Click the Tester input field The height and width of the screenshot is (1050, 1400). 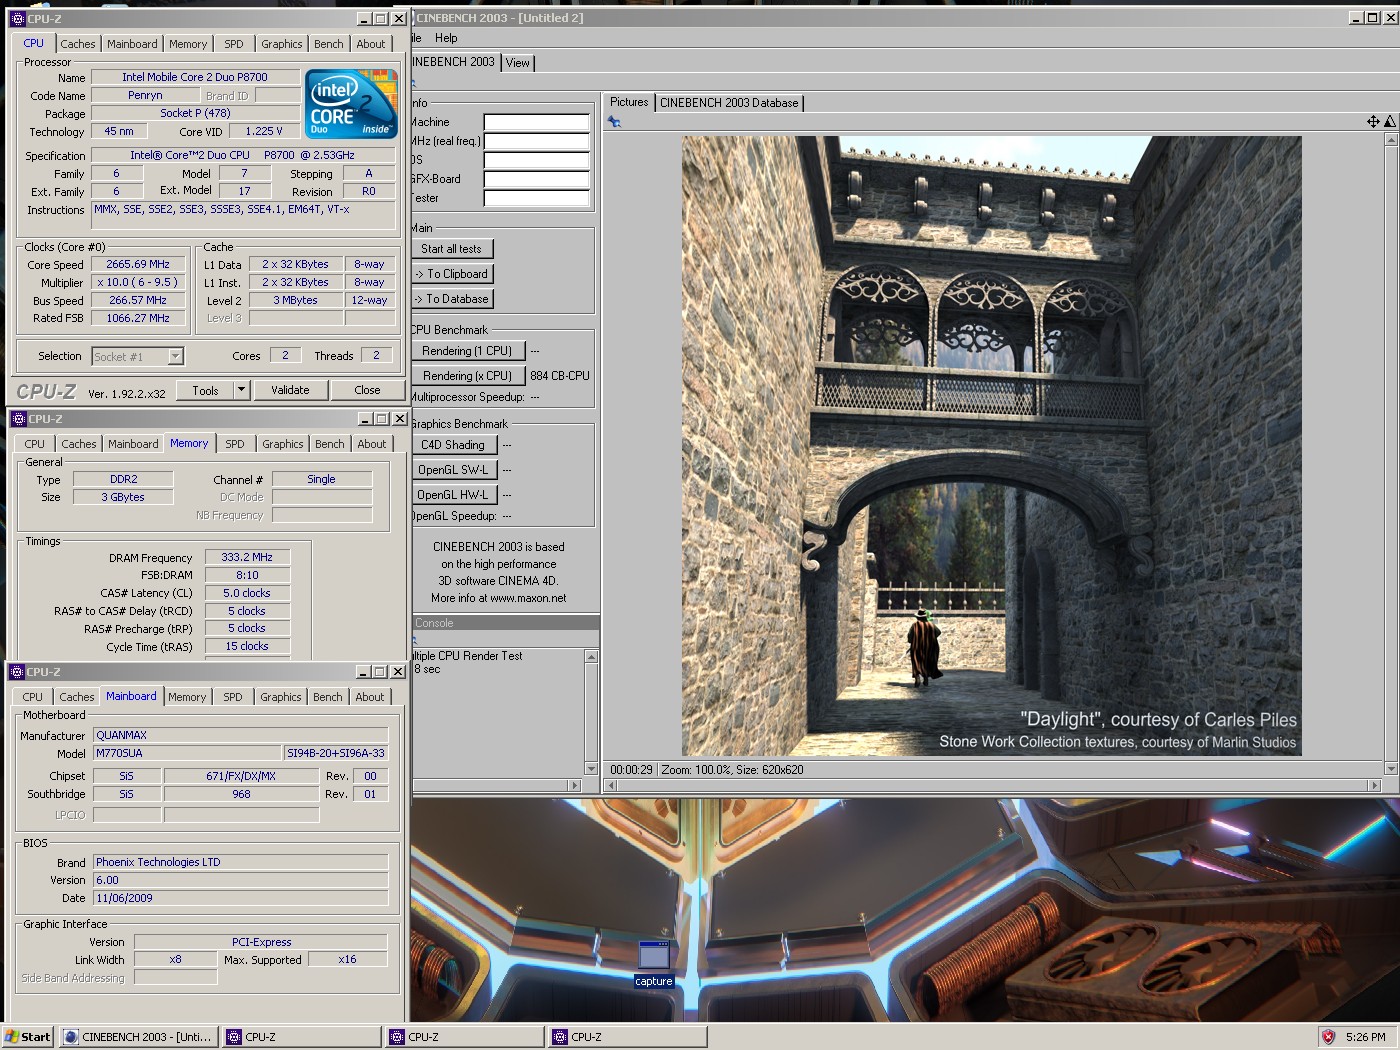tap(537, 198)
